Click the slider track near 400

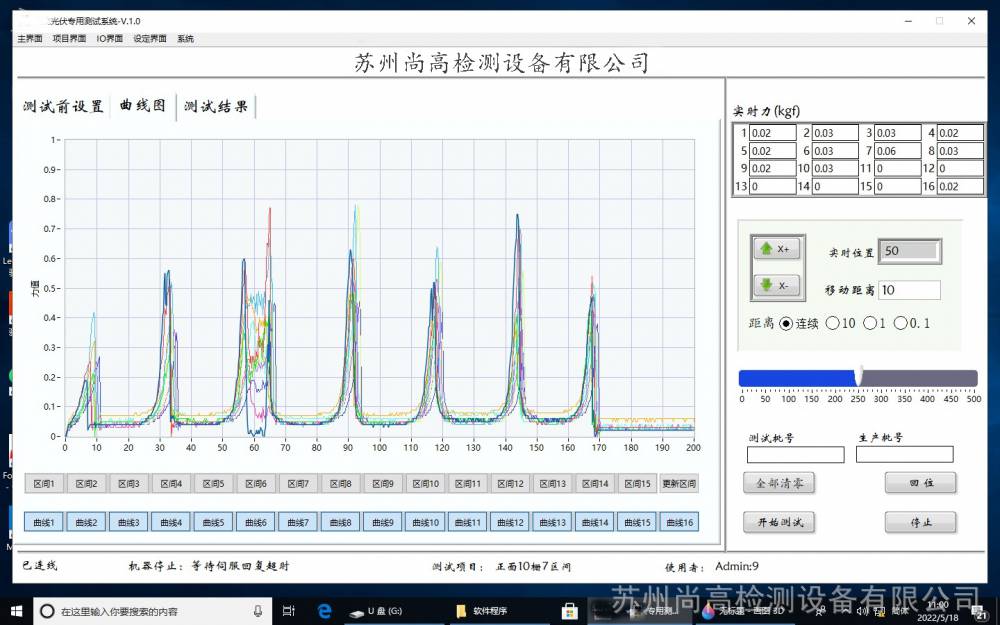pos(927,378)
